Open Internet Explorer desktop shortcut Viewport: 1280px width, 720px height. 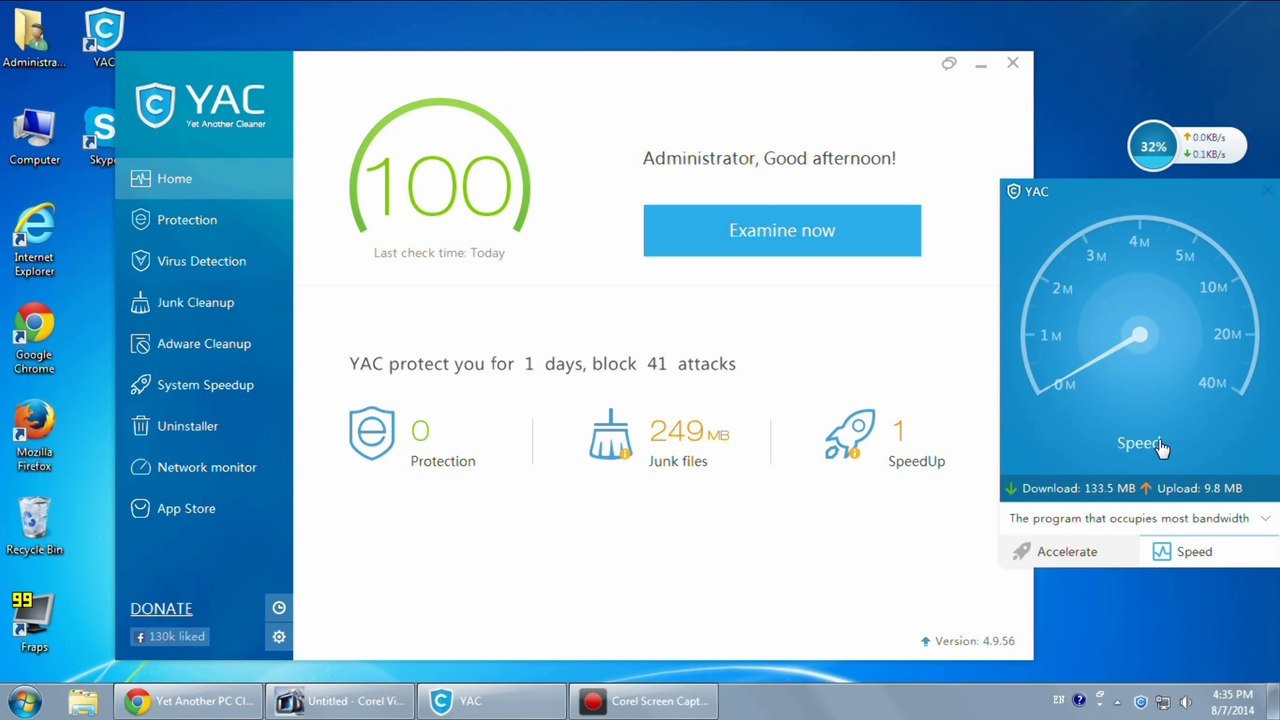(x=34, y=241)
